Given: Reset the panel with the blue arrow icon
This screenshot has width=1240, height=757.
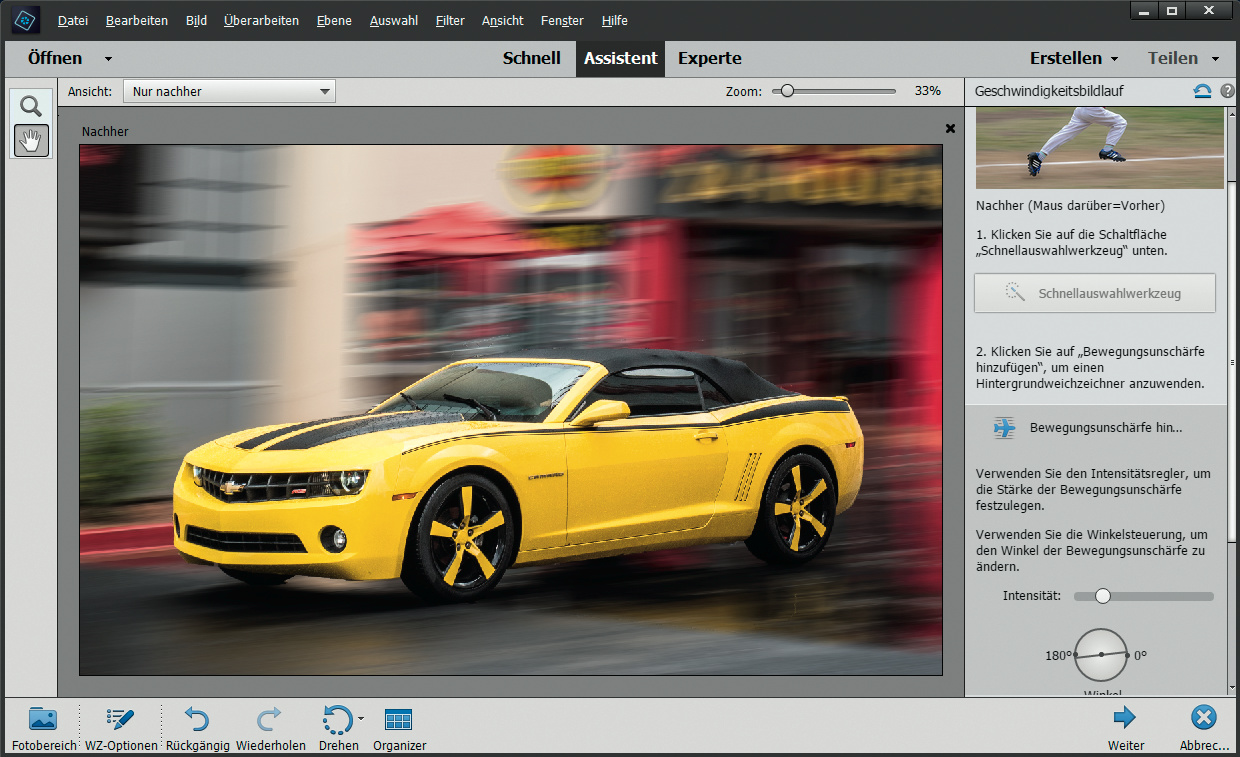Looking at the screenshot, I should pos(1202,91).
